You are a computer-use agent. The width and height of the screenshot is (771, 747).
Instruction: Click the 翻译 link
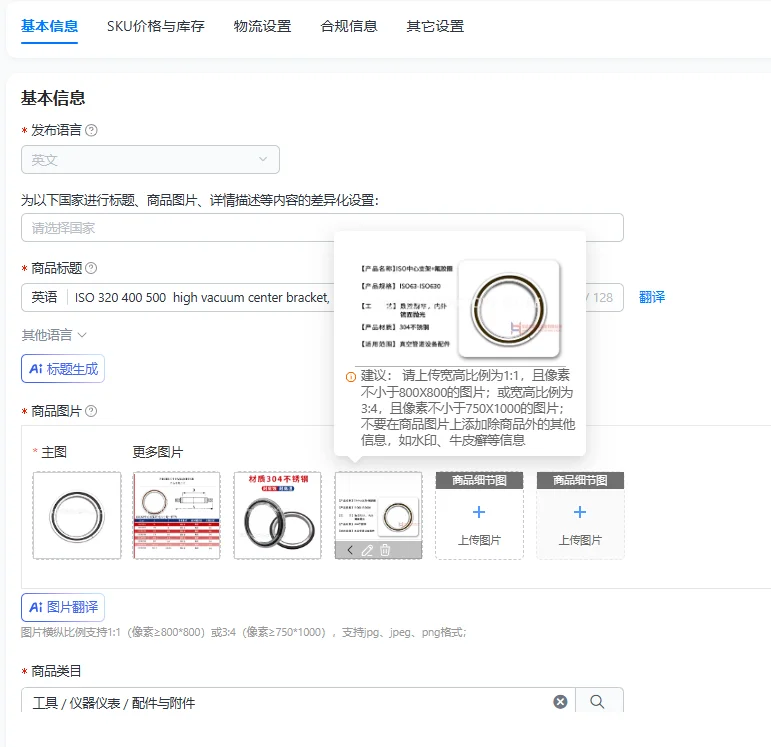[652, 297]
